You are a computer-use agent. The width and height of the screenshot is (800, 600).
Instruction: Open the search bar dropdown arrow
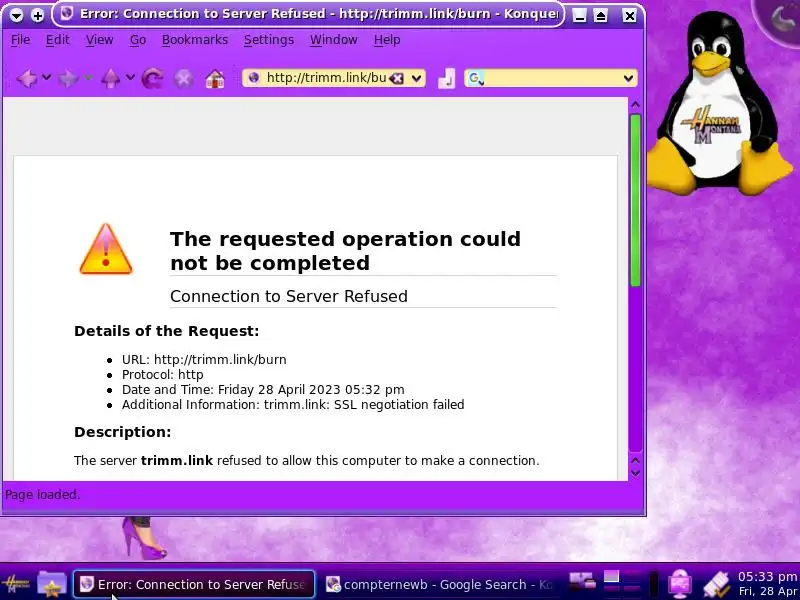coord(628,78)
